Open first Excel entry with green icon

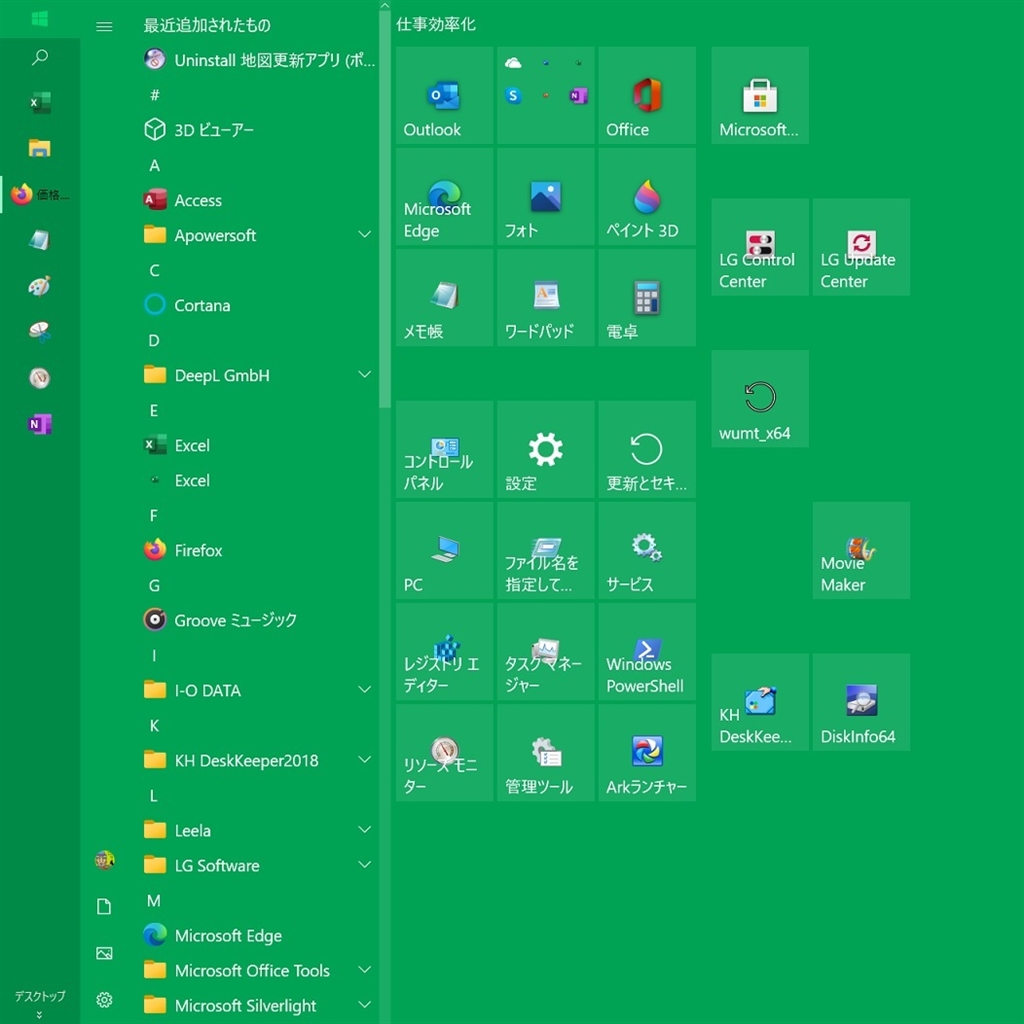[x=258, y=445]
